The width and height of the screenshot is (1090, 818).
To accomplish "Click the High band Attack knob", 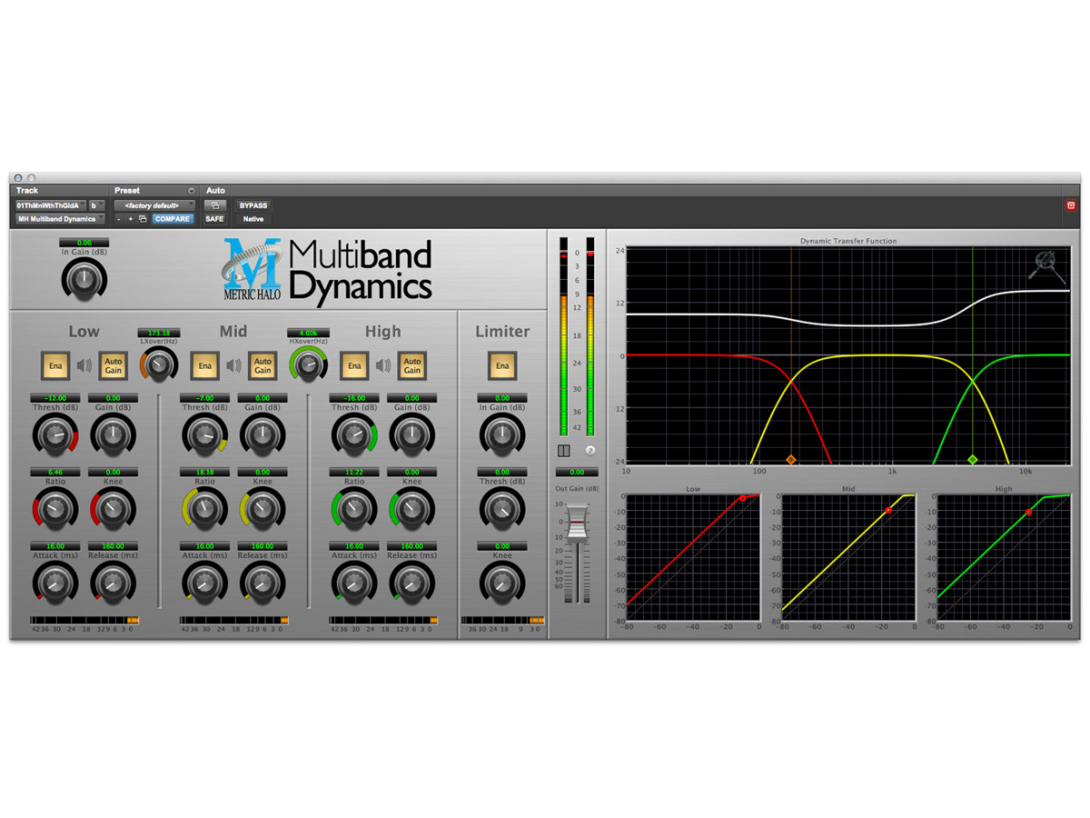I will click(x=354, y=583).
